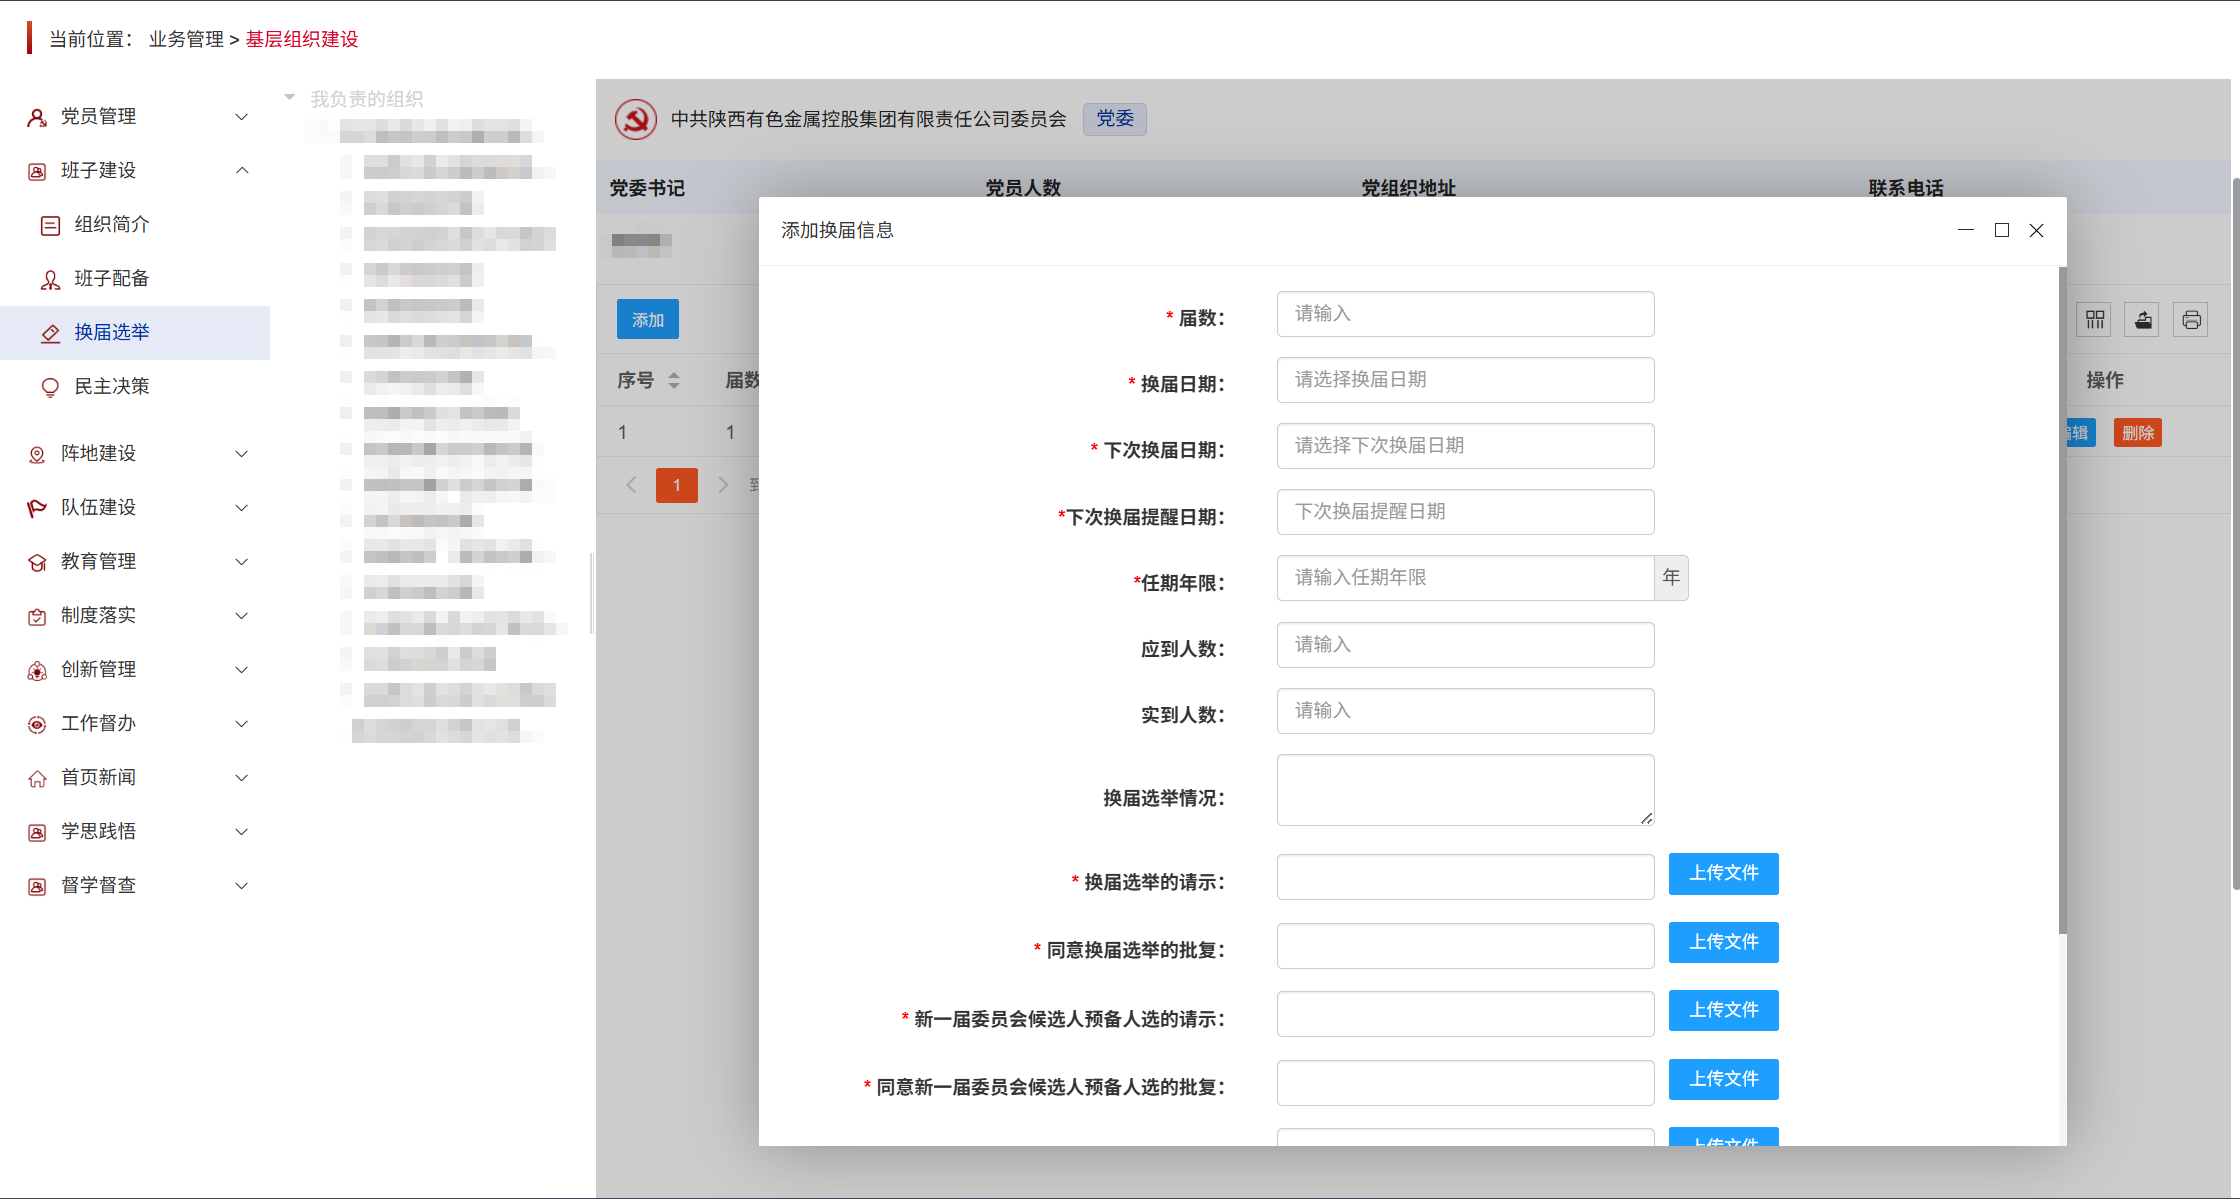
Task: Click 上传文件 for 换届选举的请示
Action: 1723,874
